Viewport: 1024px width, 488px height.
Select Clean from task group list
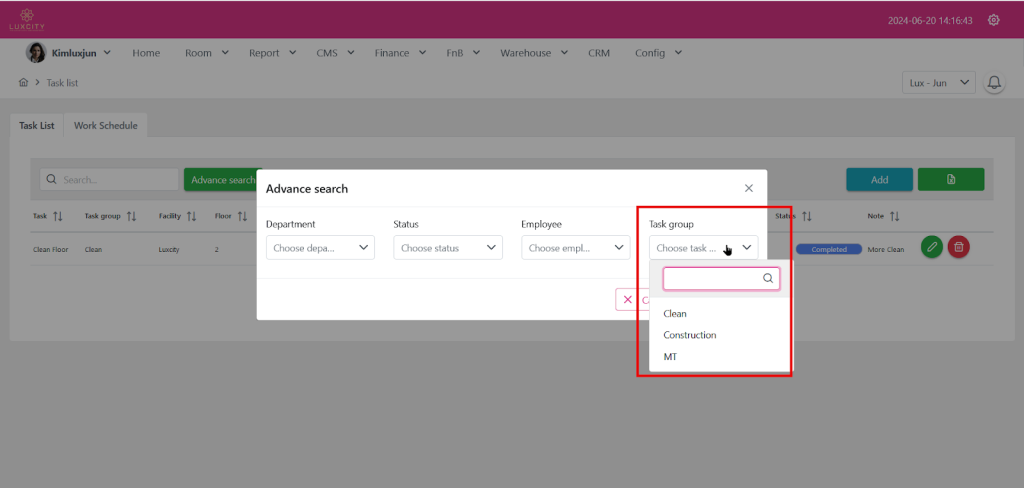click(x=675, y=314)
